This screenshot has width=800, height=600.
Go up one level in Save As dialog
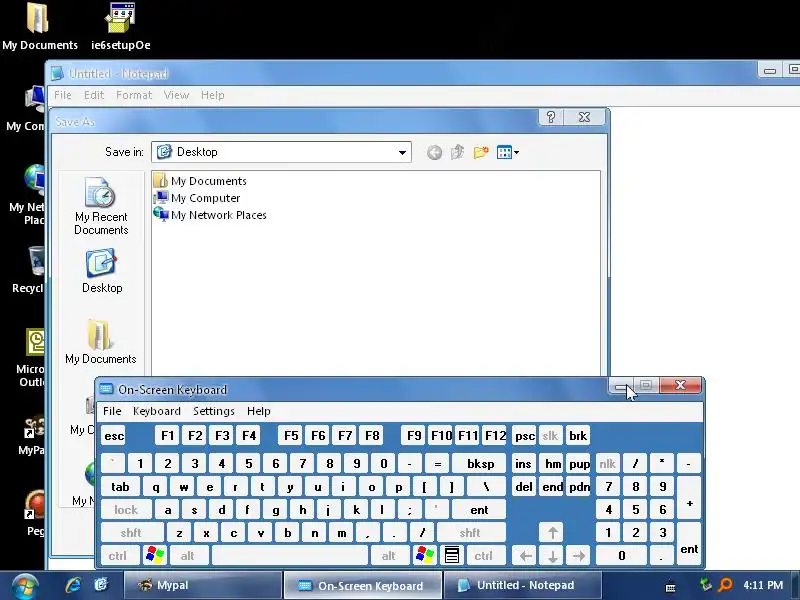(x=457, y=152)
